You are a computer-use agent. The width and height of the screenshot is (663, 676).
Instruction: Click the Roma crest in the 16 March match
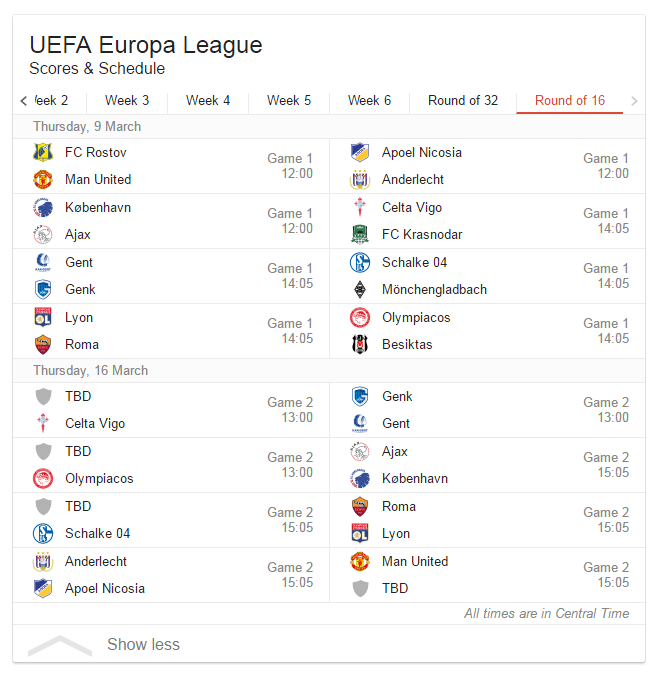[360, 507]
